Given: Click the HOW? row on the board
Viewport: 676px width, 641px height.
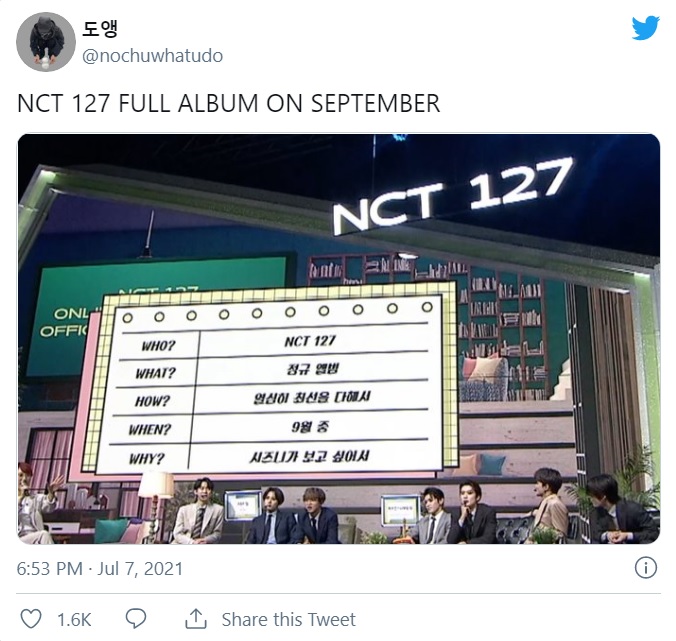Looking at the screenshot, I should pos(269,398).
